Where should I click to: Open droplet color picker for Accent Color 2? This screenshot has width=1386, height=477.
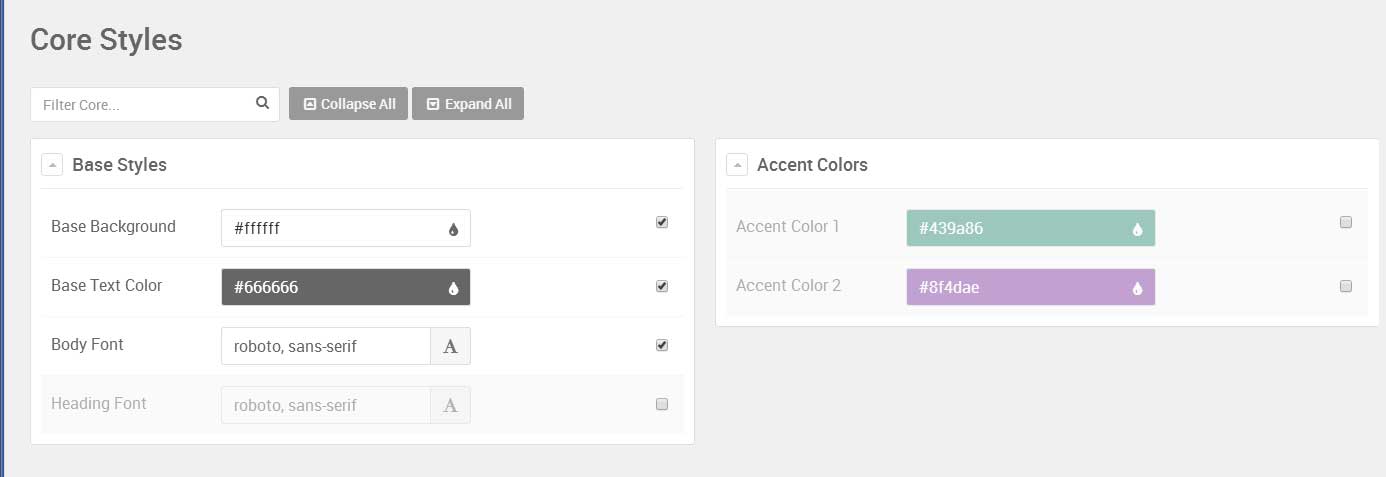pos(1137,288)
